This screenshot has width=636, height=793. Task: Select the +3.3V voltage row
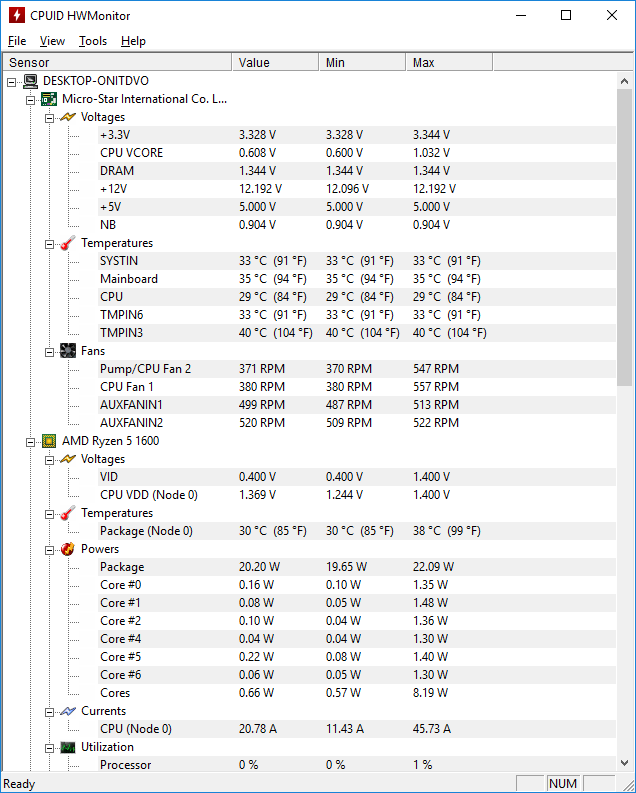(x=357, y=135)
